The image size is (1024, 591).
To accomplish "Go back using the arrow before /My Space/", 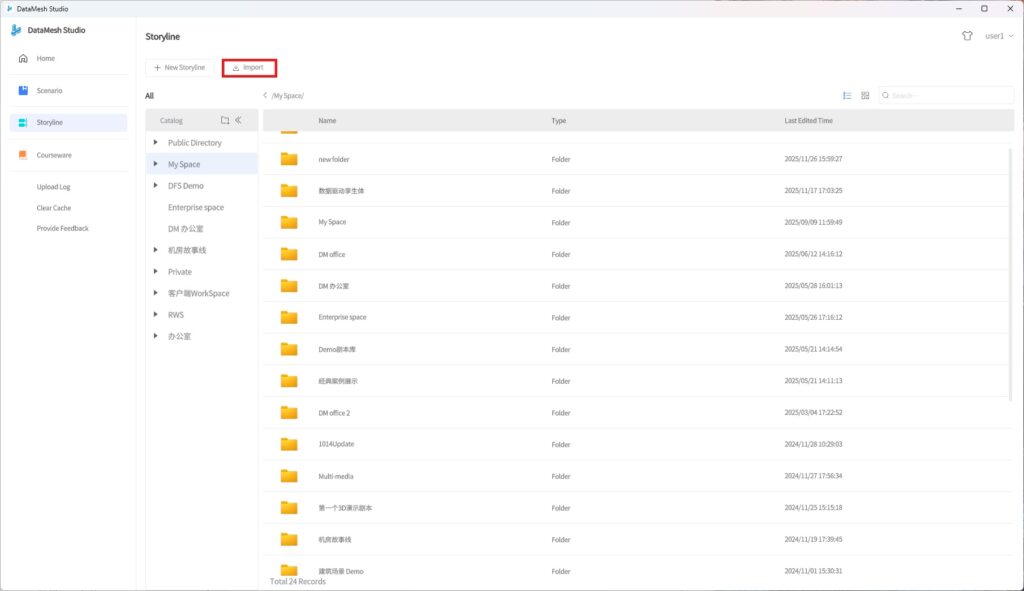I will click(x=265, y=96).
